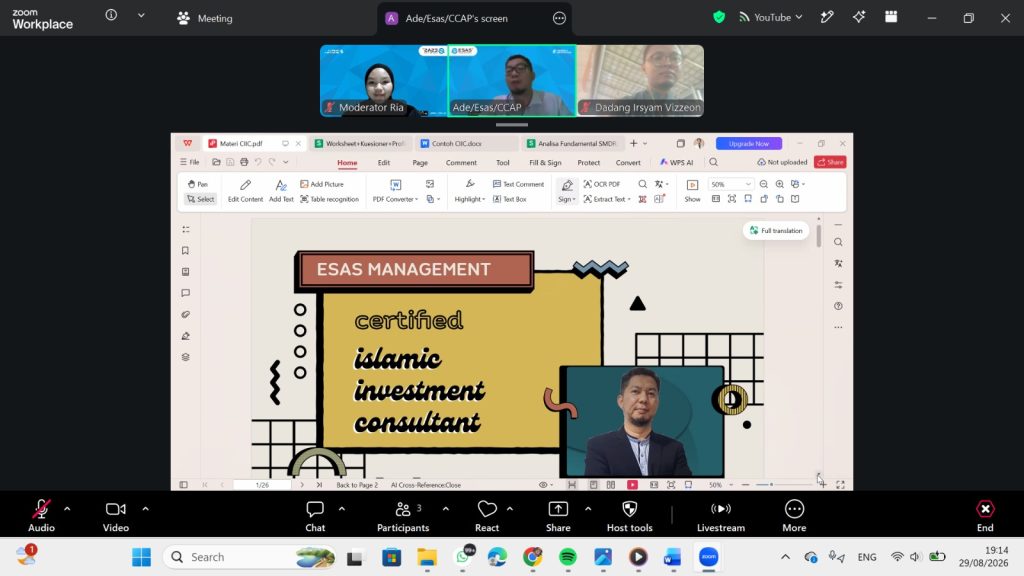Open layers panel in left sidebar

[185, 357]
